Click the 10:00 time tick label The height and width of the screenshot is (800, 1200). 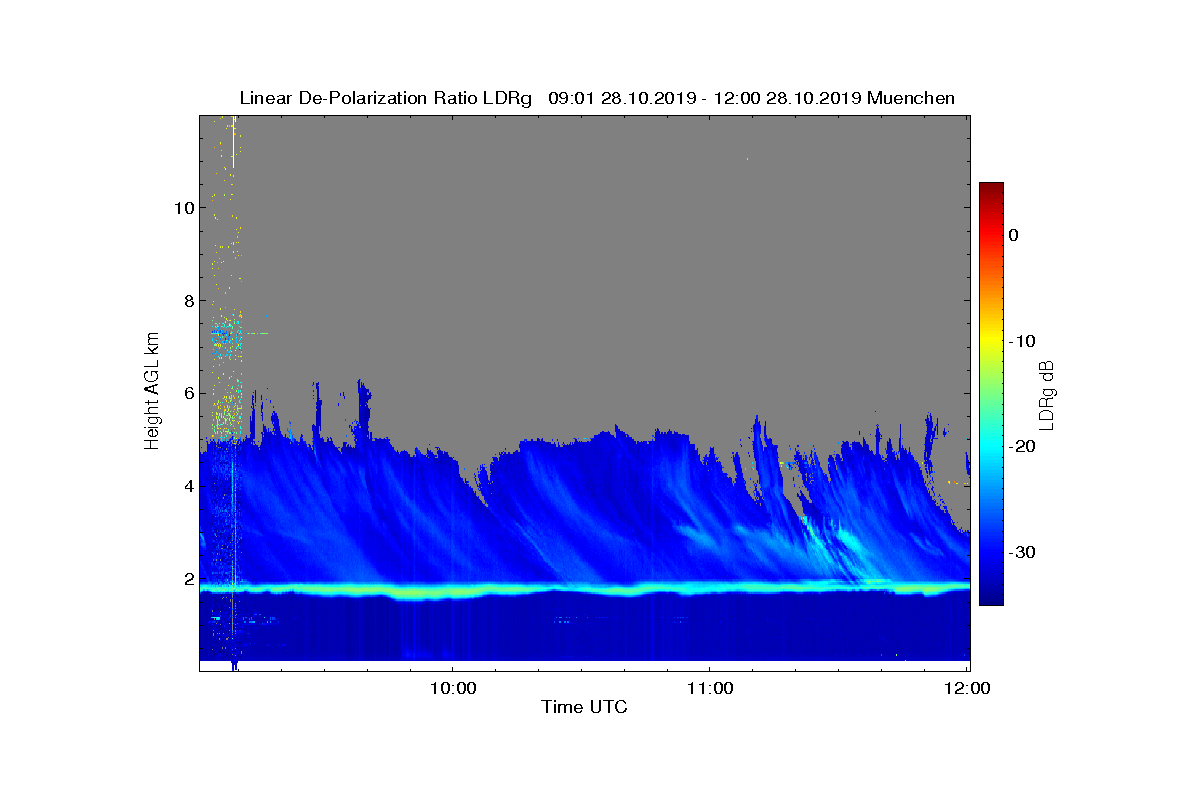452,688
